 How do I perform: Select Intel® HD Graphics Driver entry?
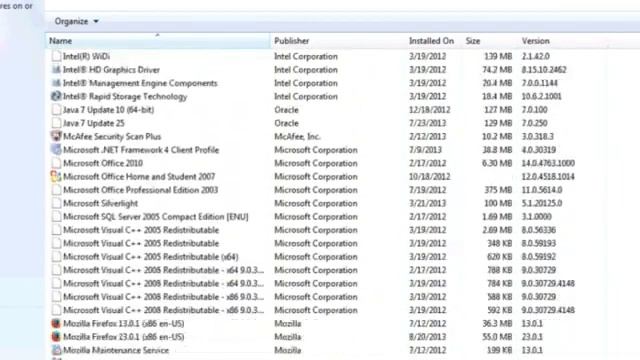[111, 70]
